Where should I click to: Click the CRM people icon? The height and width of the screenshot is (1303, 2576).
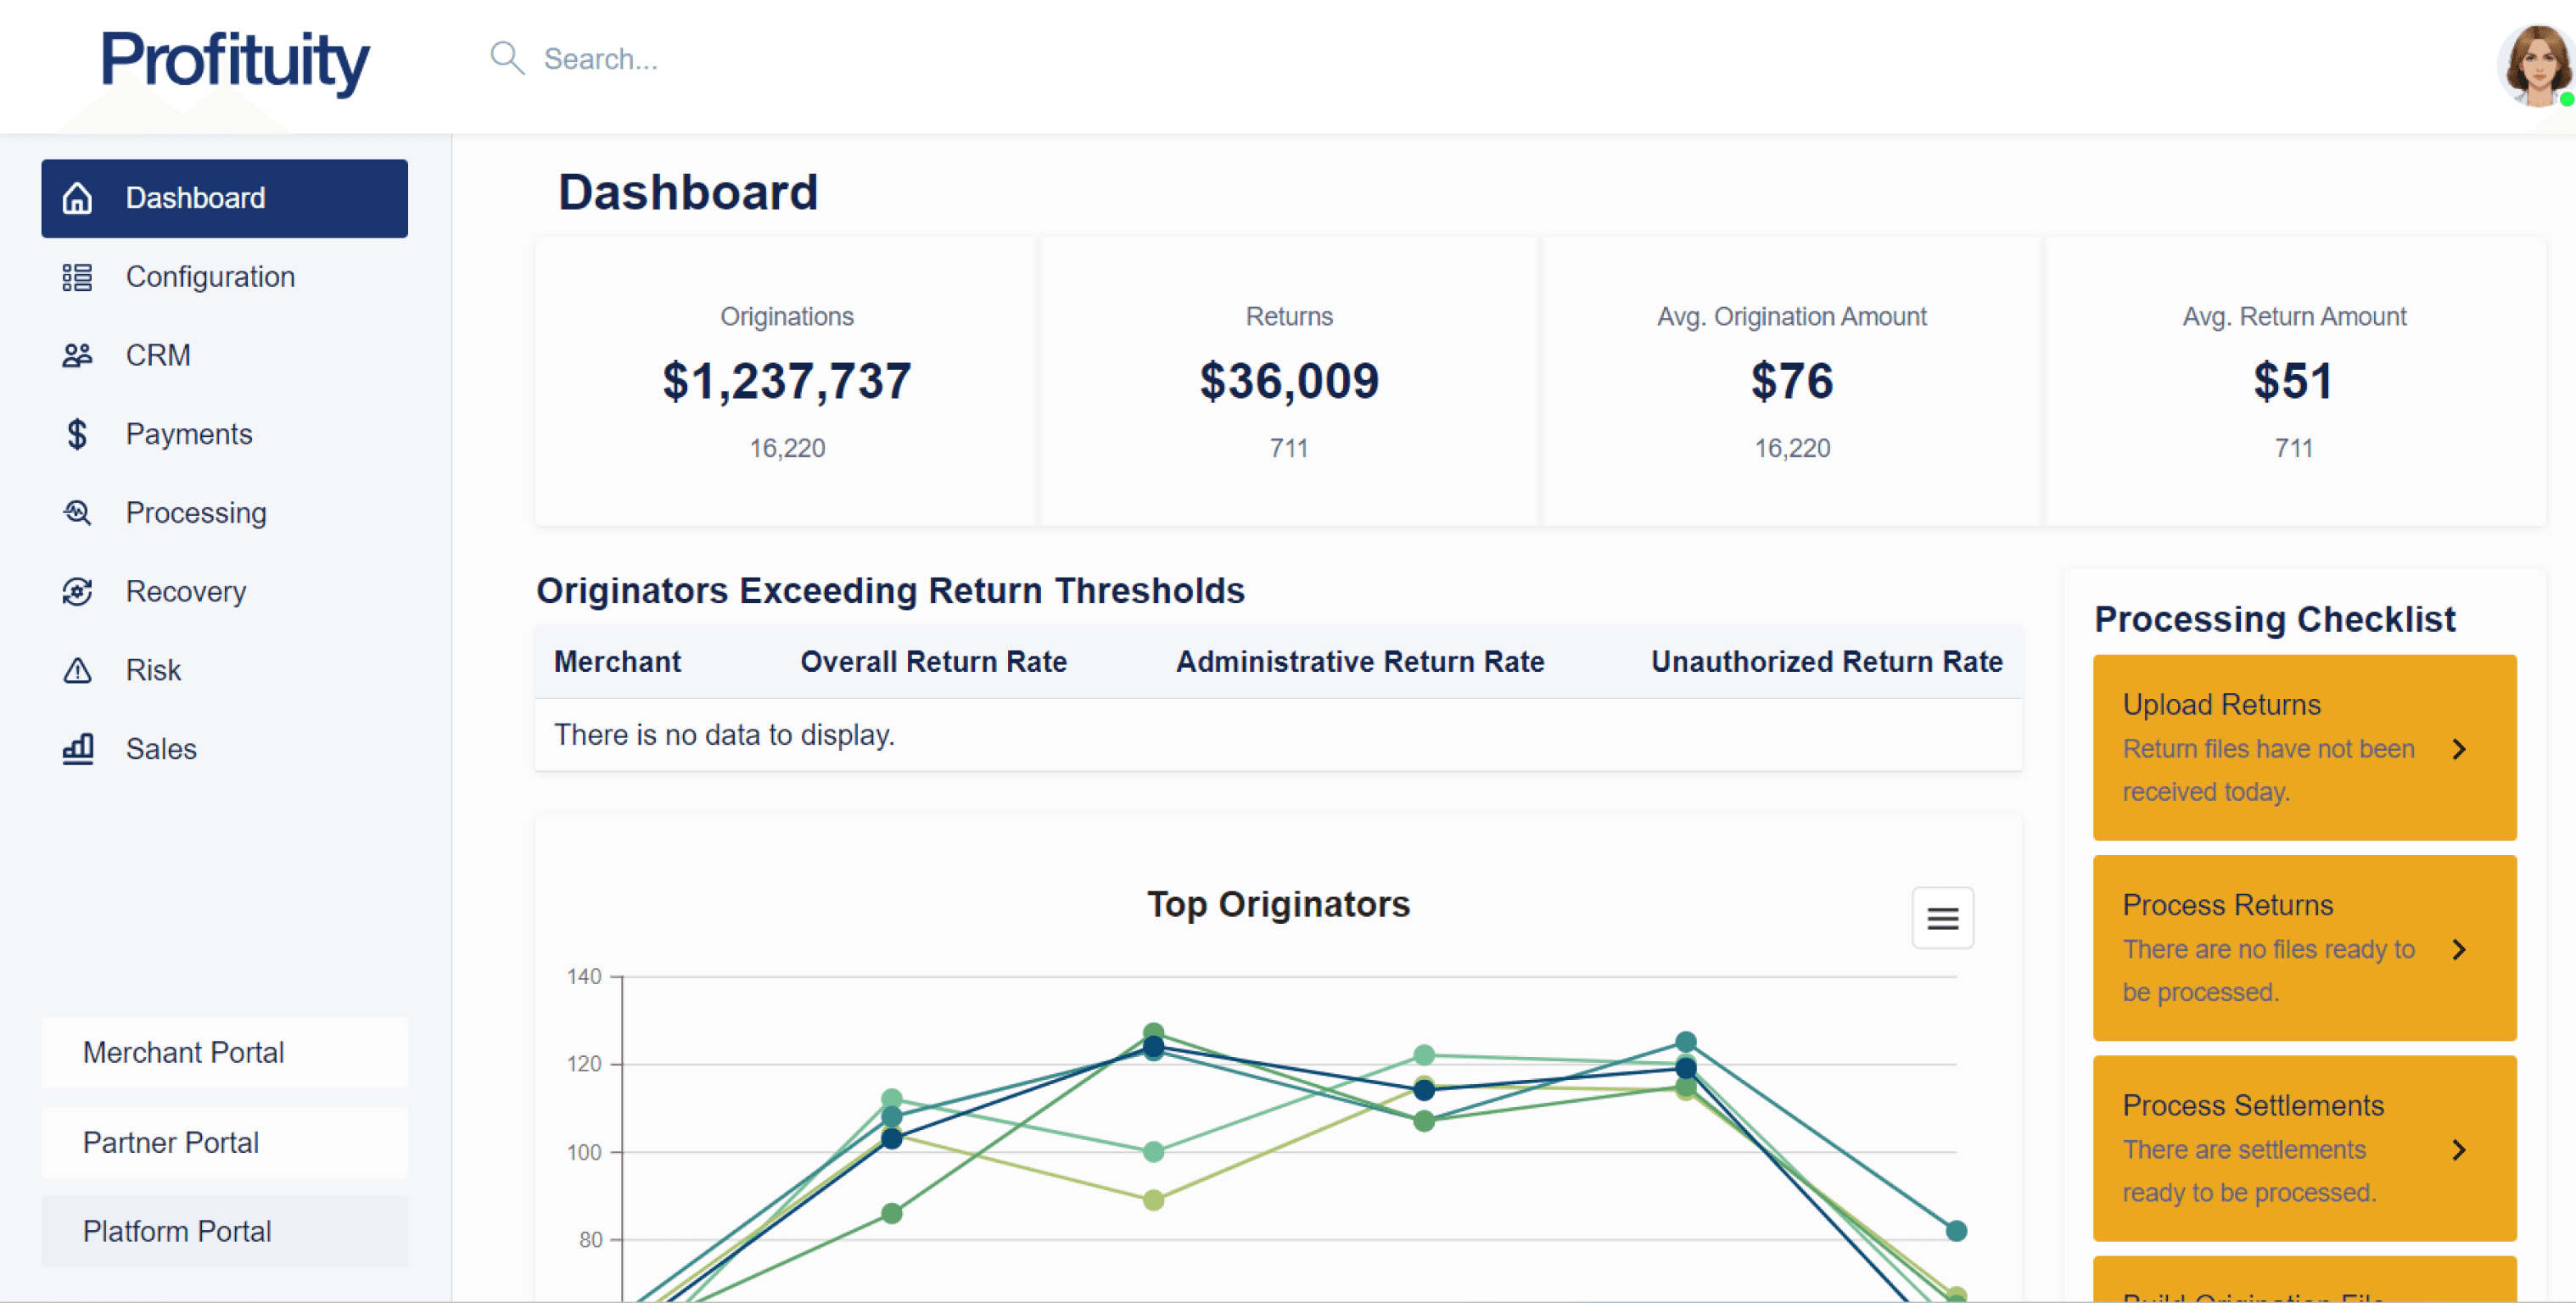77,356
